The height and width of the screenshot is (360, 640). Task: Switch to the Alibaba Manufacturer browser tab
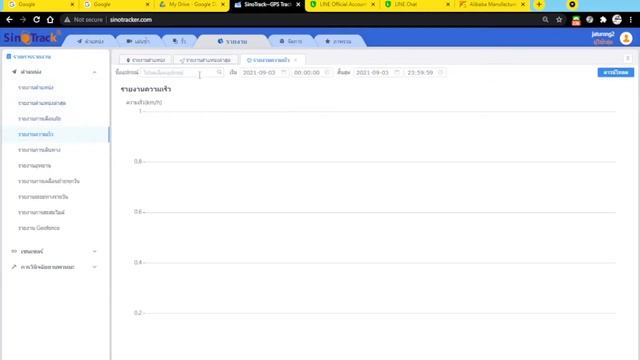[x=492, y=4]
